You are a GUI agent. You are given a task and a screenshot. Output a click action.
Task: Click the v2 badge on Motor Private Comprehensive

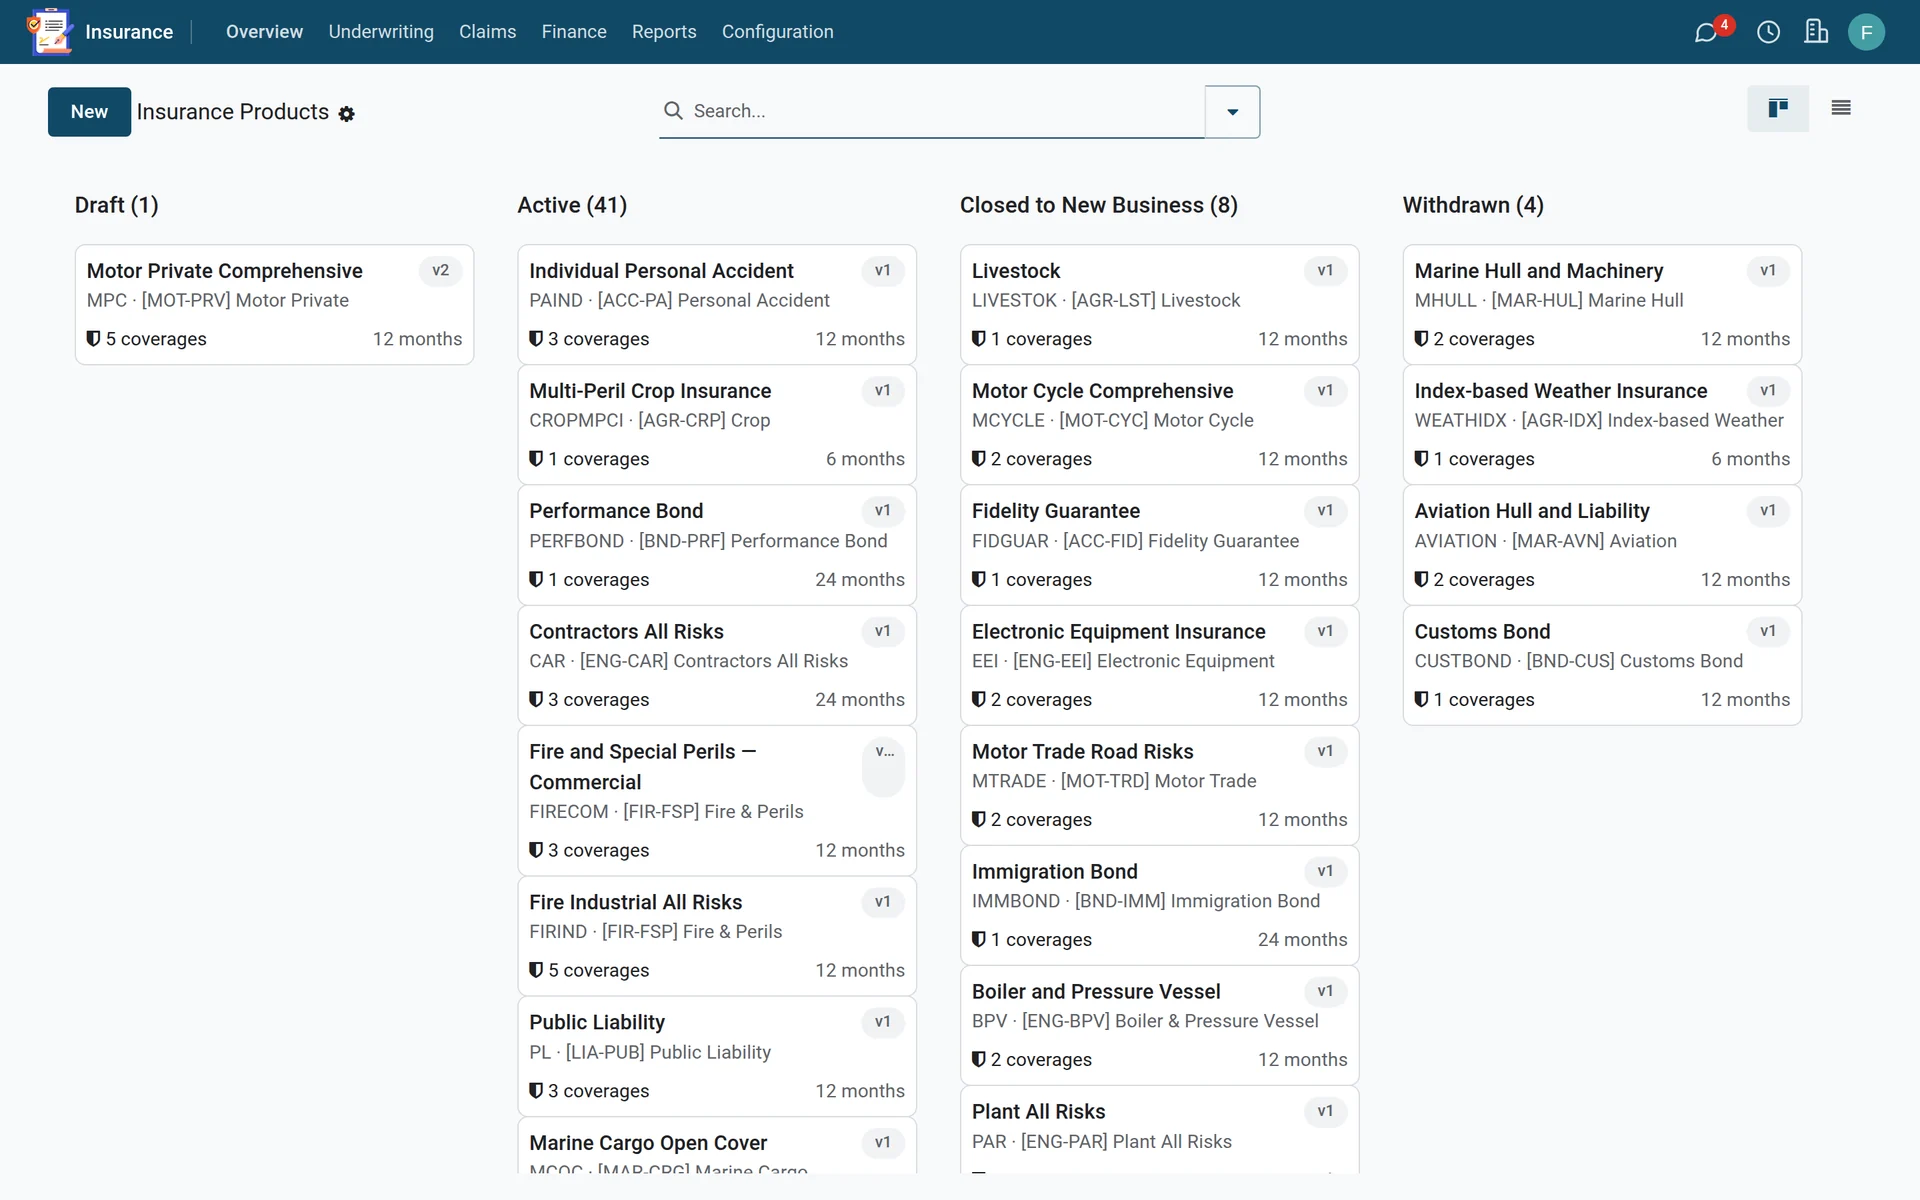tap(440, 271)
